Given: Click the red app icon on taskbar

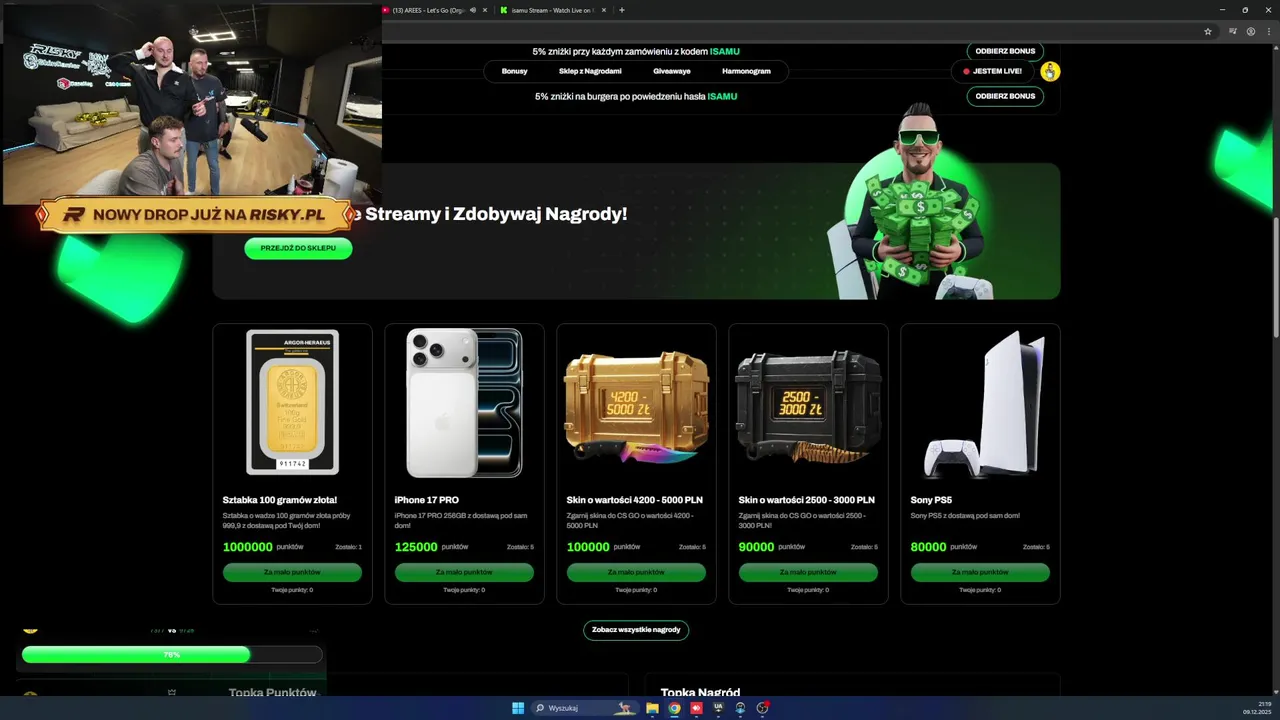Looking at the screenshot, I should click(x=696, y=708).
